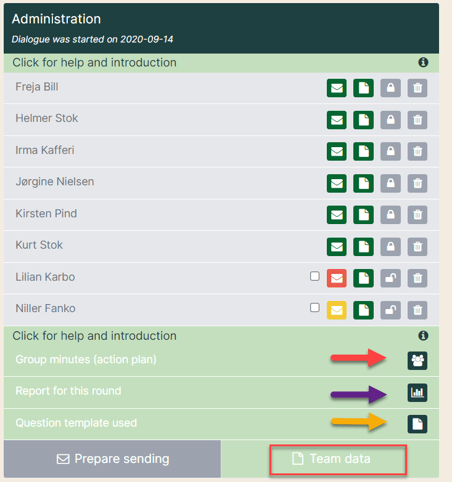Expand the top help and introduction info icon
The width and height of the screenshot is (452, 482).
click(423, 62)
